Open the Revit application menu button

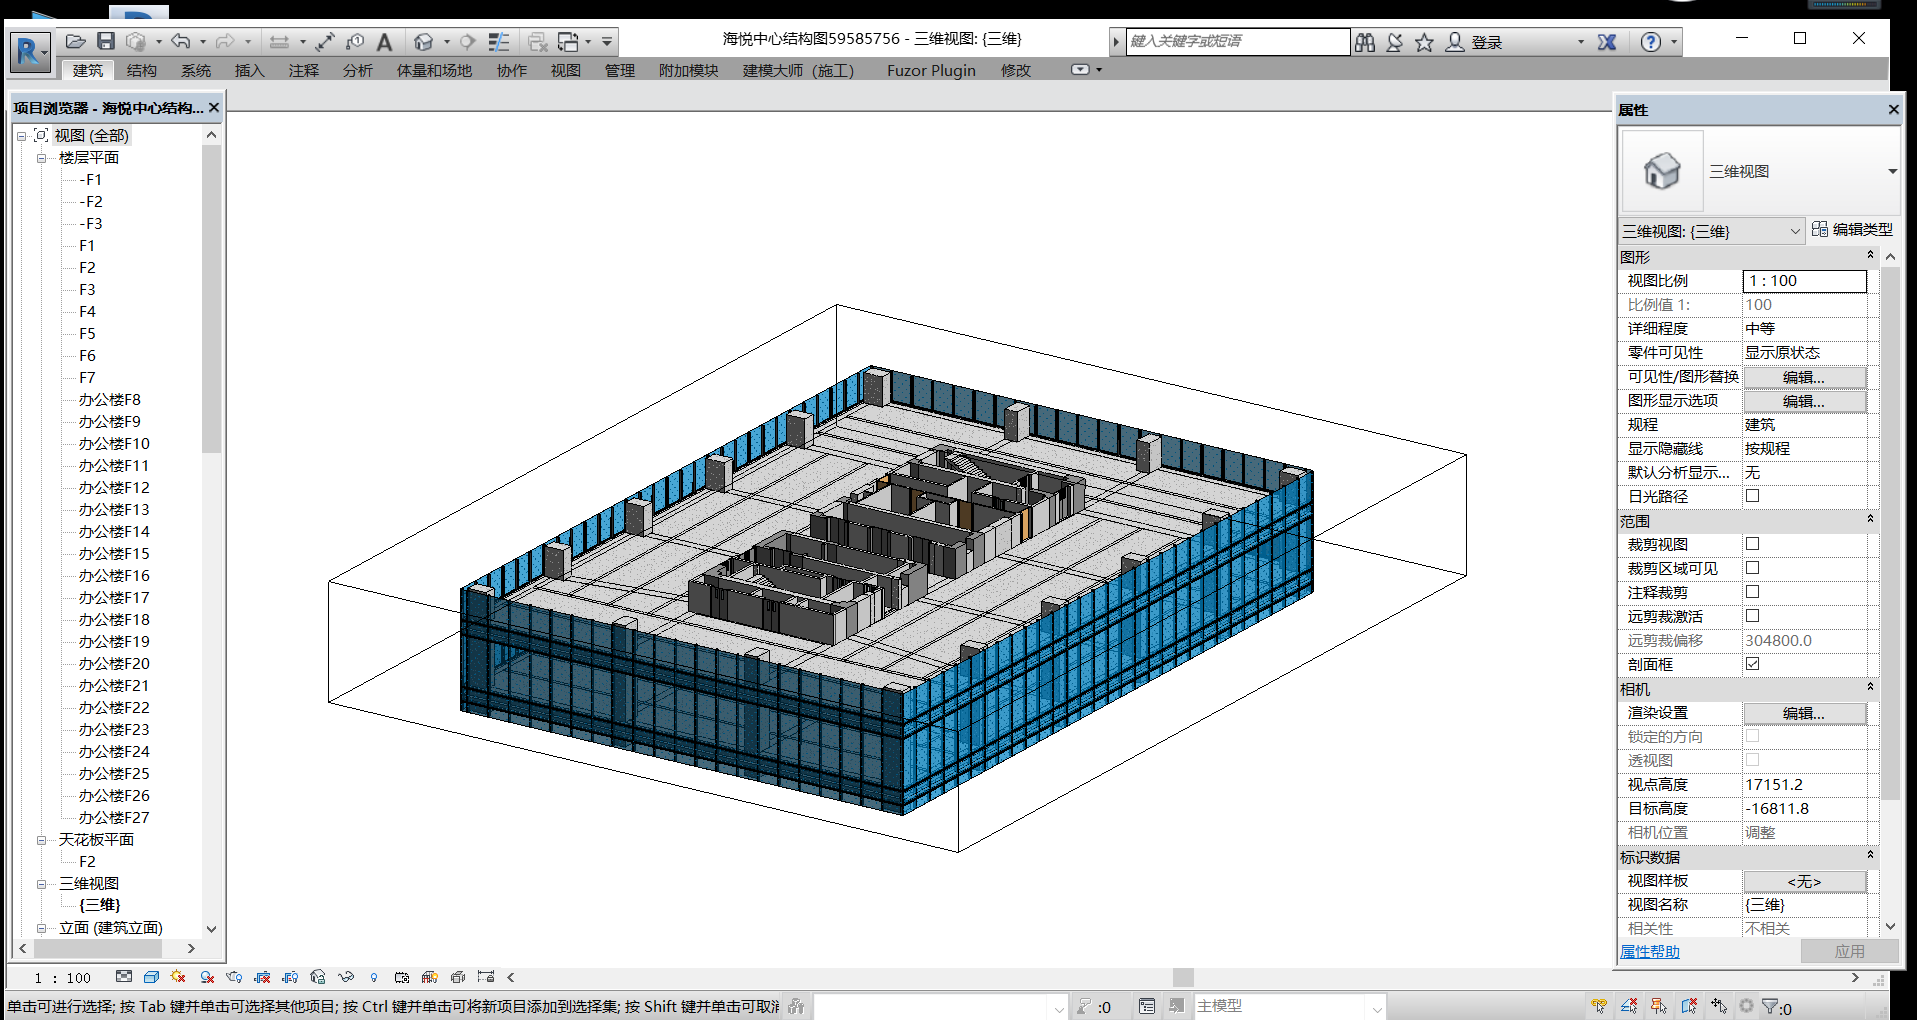coord(29,50)
